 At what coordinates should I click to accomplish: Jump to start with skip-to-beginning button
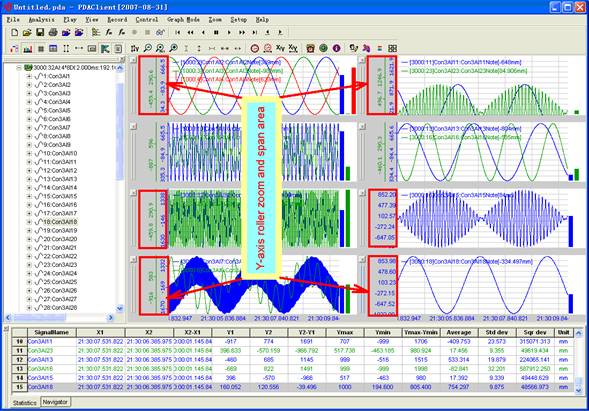[x=178, y=33]
